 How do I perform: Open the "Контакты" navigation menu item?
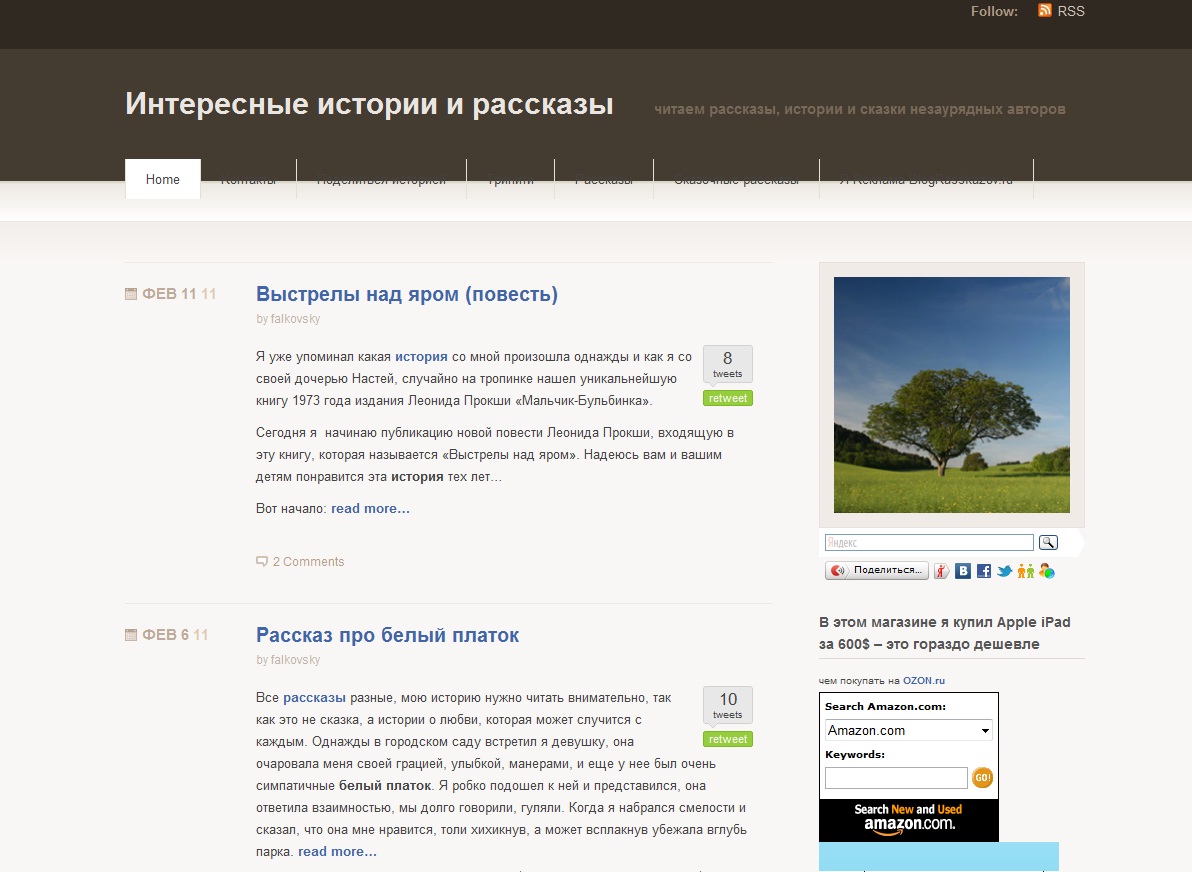pyautogui.click(x=248, y=180)
